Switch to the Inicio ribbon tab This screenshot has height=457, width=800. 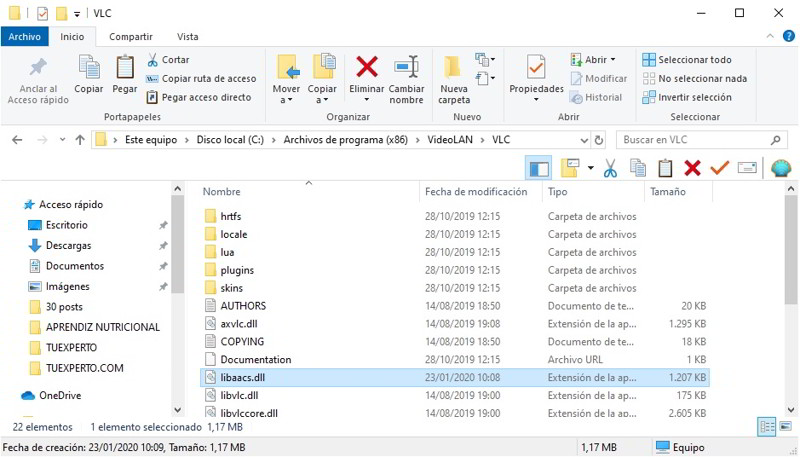[x=72, y=37]
